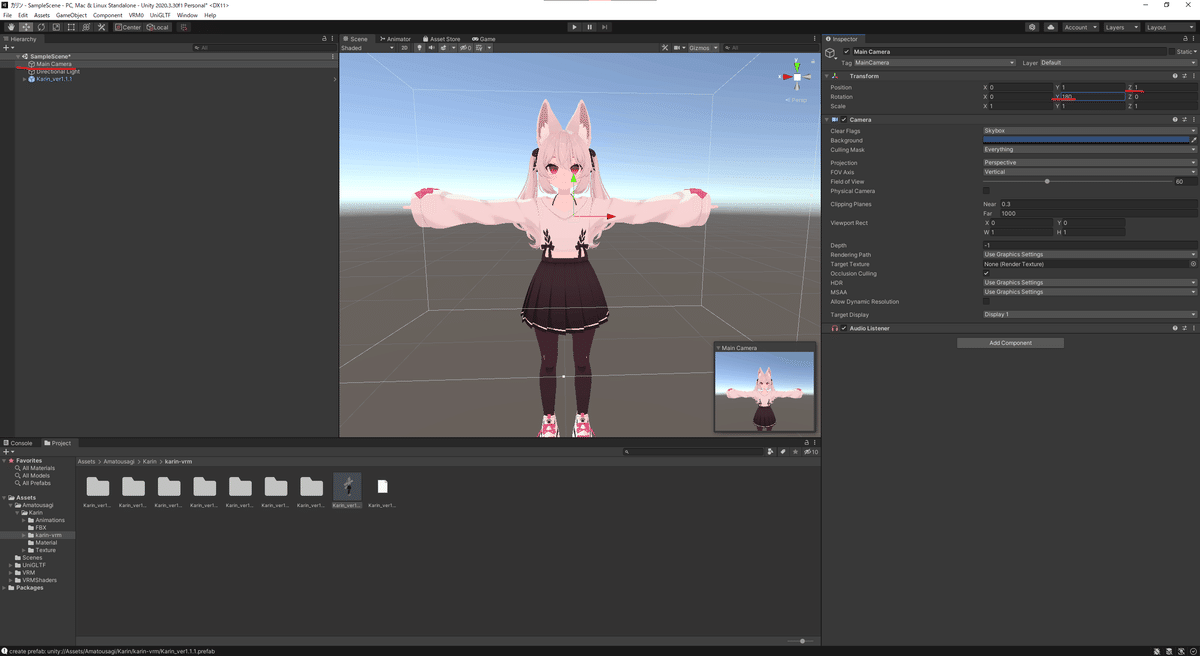Screen dimensions: 1200x656
Task: Collapse SampleScene in Hierarchy
Action: click(18, 56)
